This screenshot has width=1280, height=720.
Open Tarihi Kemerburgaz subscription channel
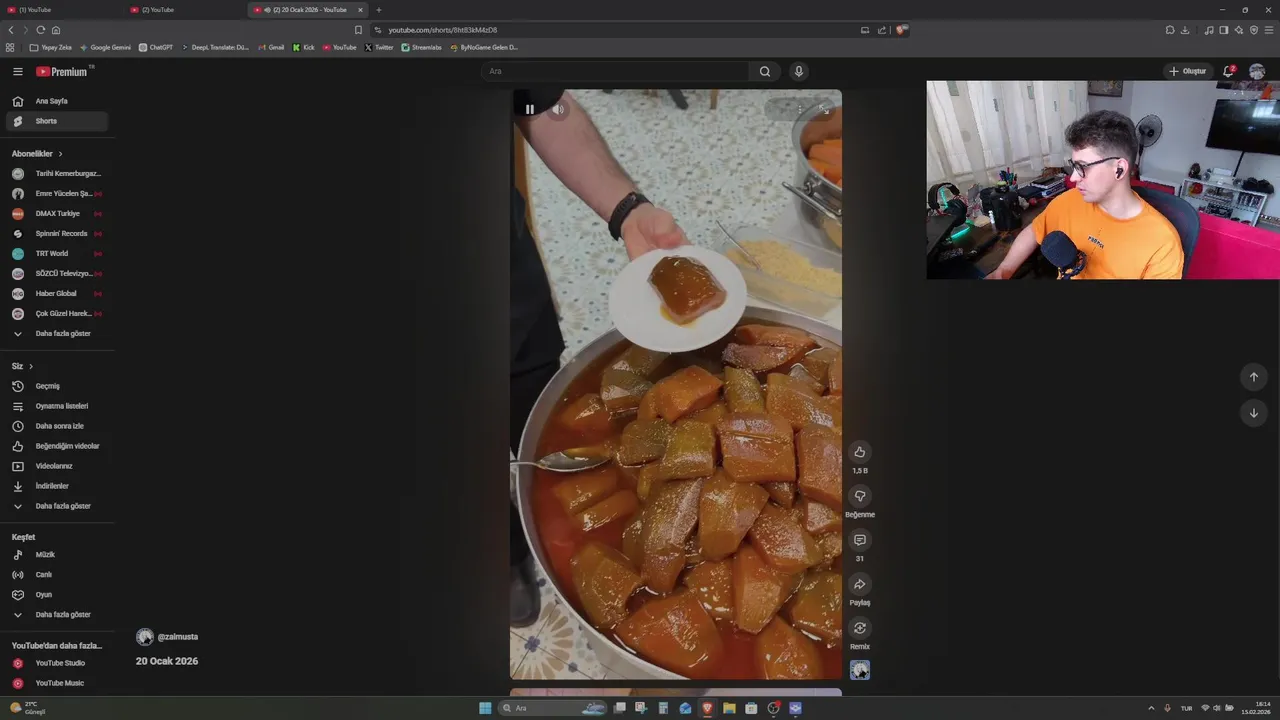pos(57,173)
